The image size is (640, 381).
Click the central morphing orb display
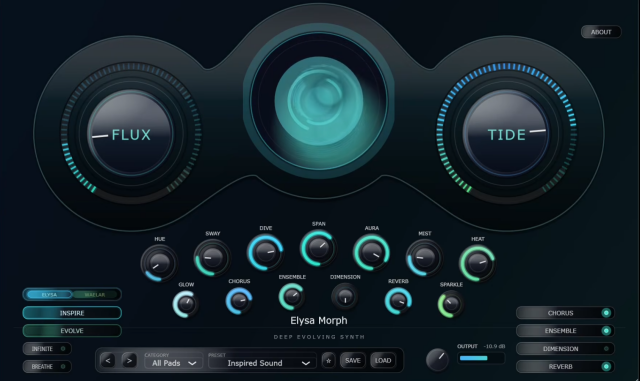[319, 101]
